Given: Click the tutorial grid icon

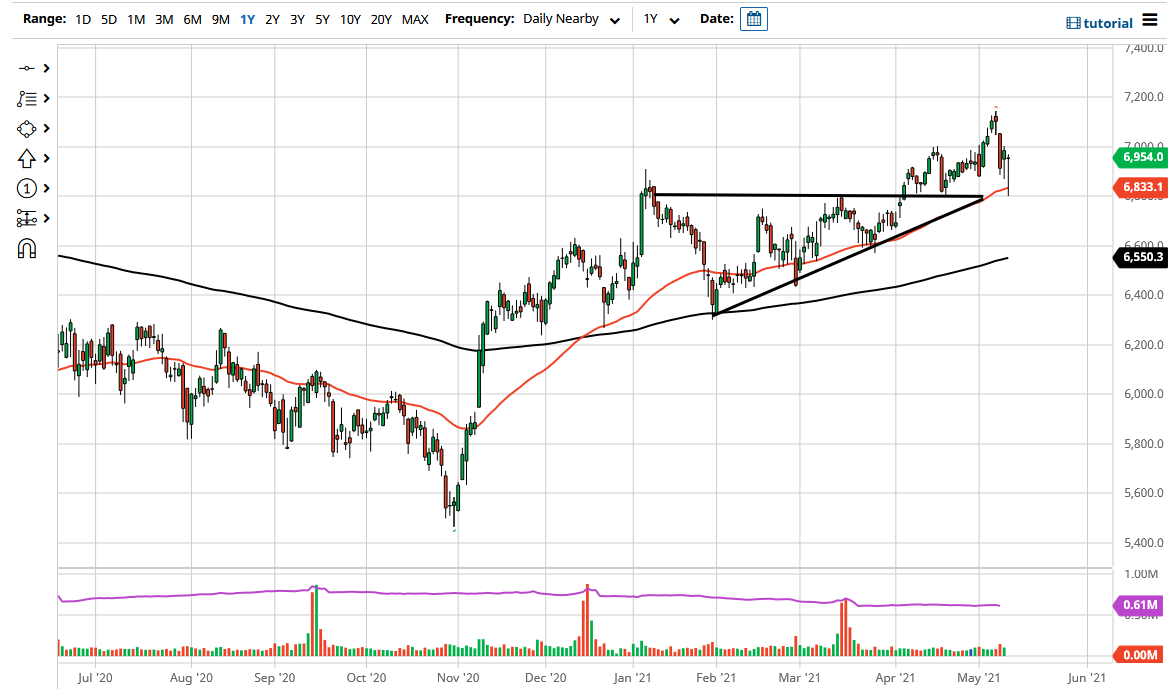Looking at the screenshot, I should coord(1072,22).
